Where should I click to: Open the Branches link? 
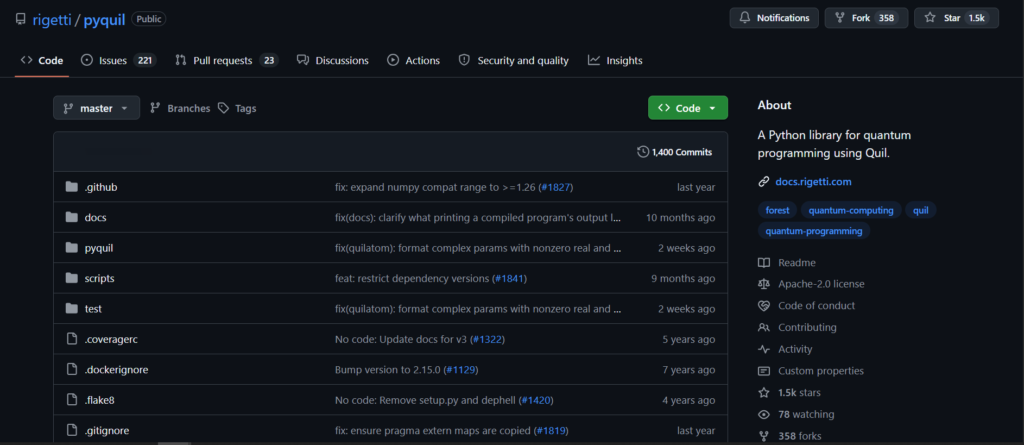(180, 108)
